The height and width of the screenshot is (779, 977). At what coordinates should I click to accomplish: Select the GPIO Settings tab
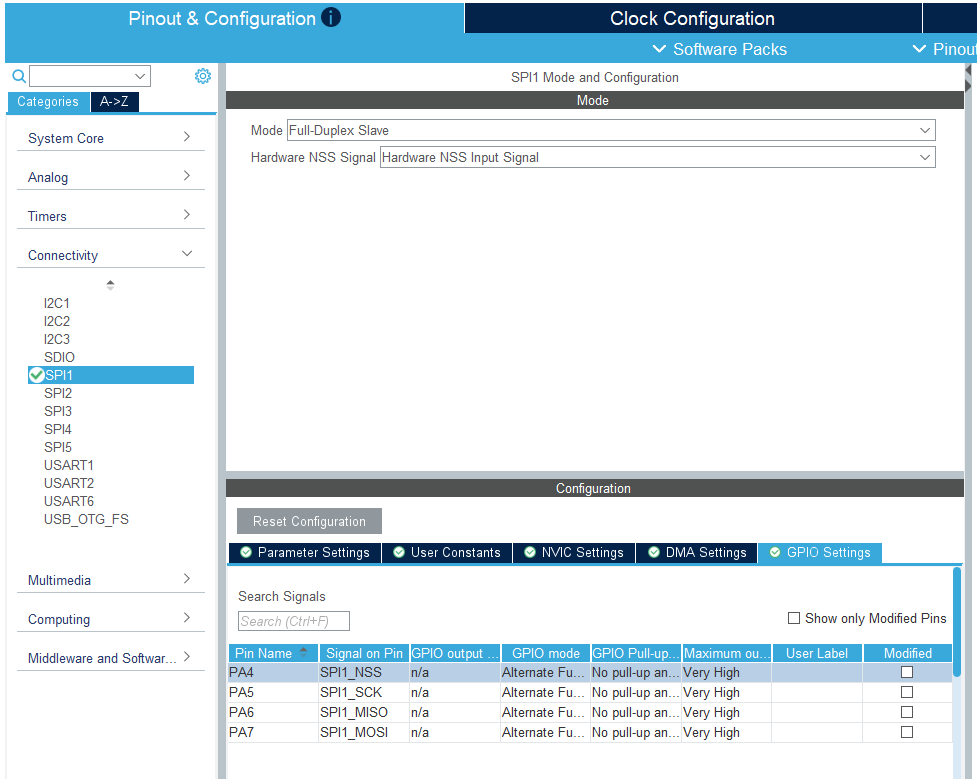pos(819,553)
